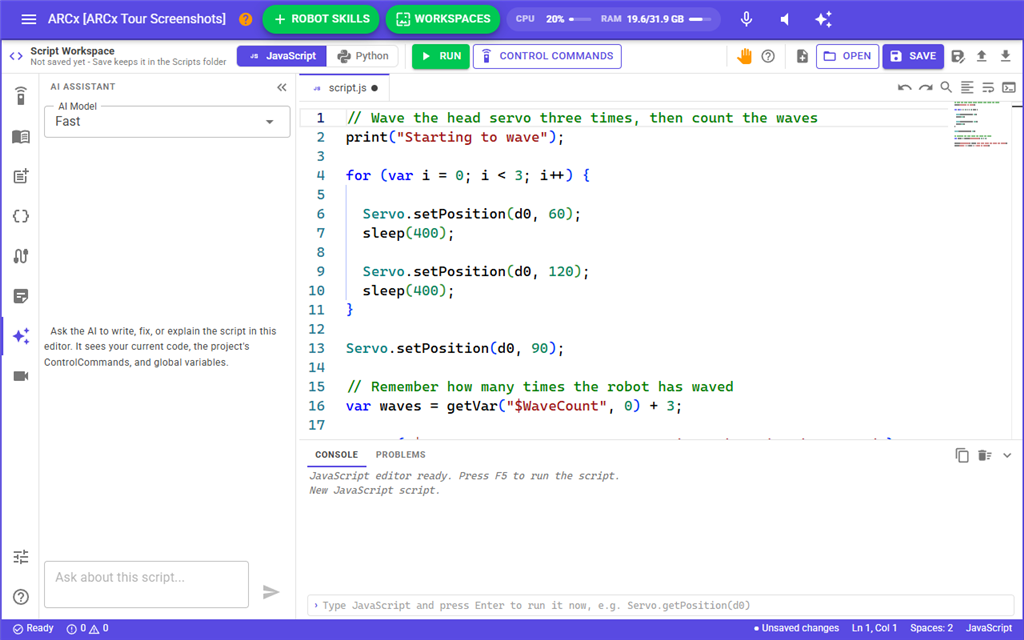Select the script.js editor tab
This screenshot has width=1024, height=640.
tap(345, 88)
